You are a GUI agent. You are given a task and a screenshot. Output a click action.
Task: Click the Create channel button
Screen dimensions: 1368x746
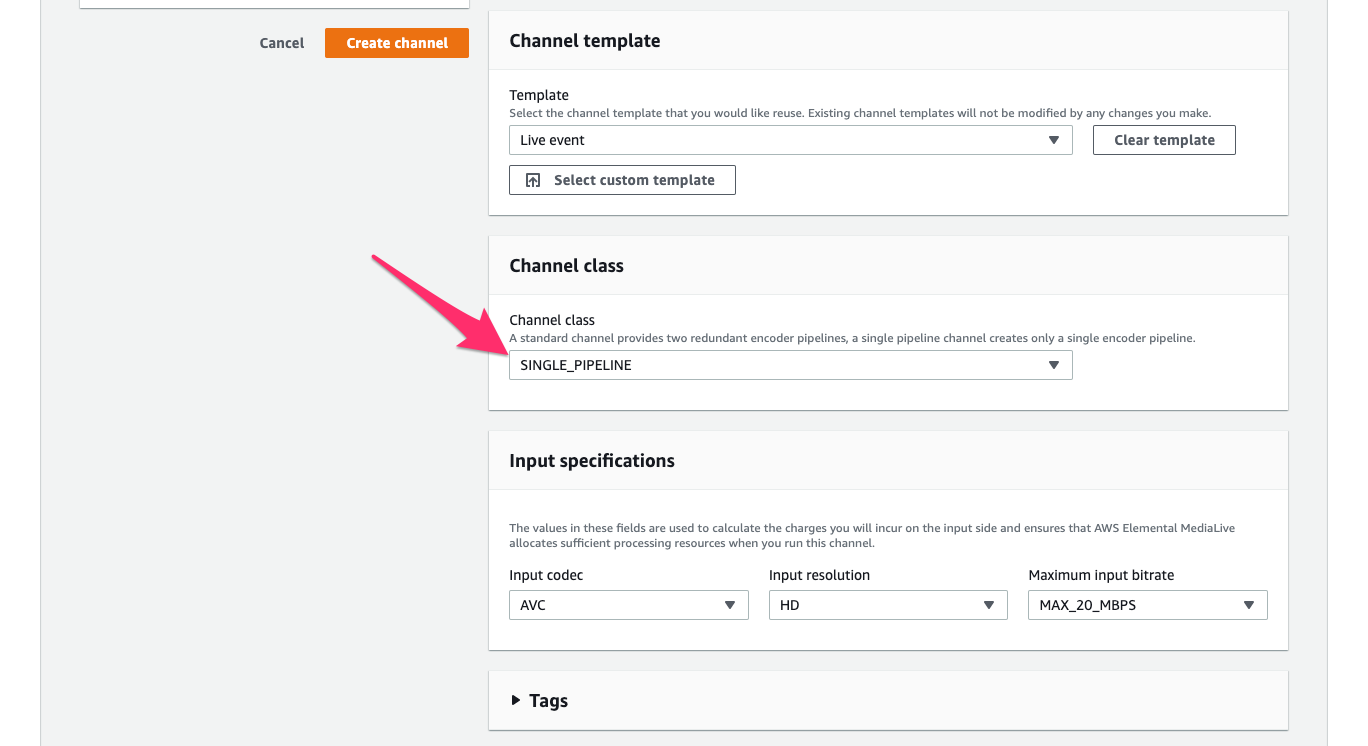coord(396,43)
